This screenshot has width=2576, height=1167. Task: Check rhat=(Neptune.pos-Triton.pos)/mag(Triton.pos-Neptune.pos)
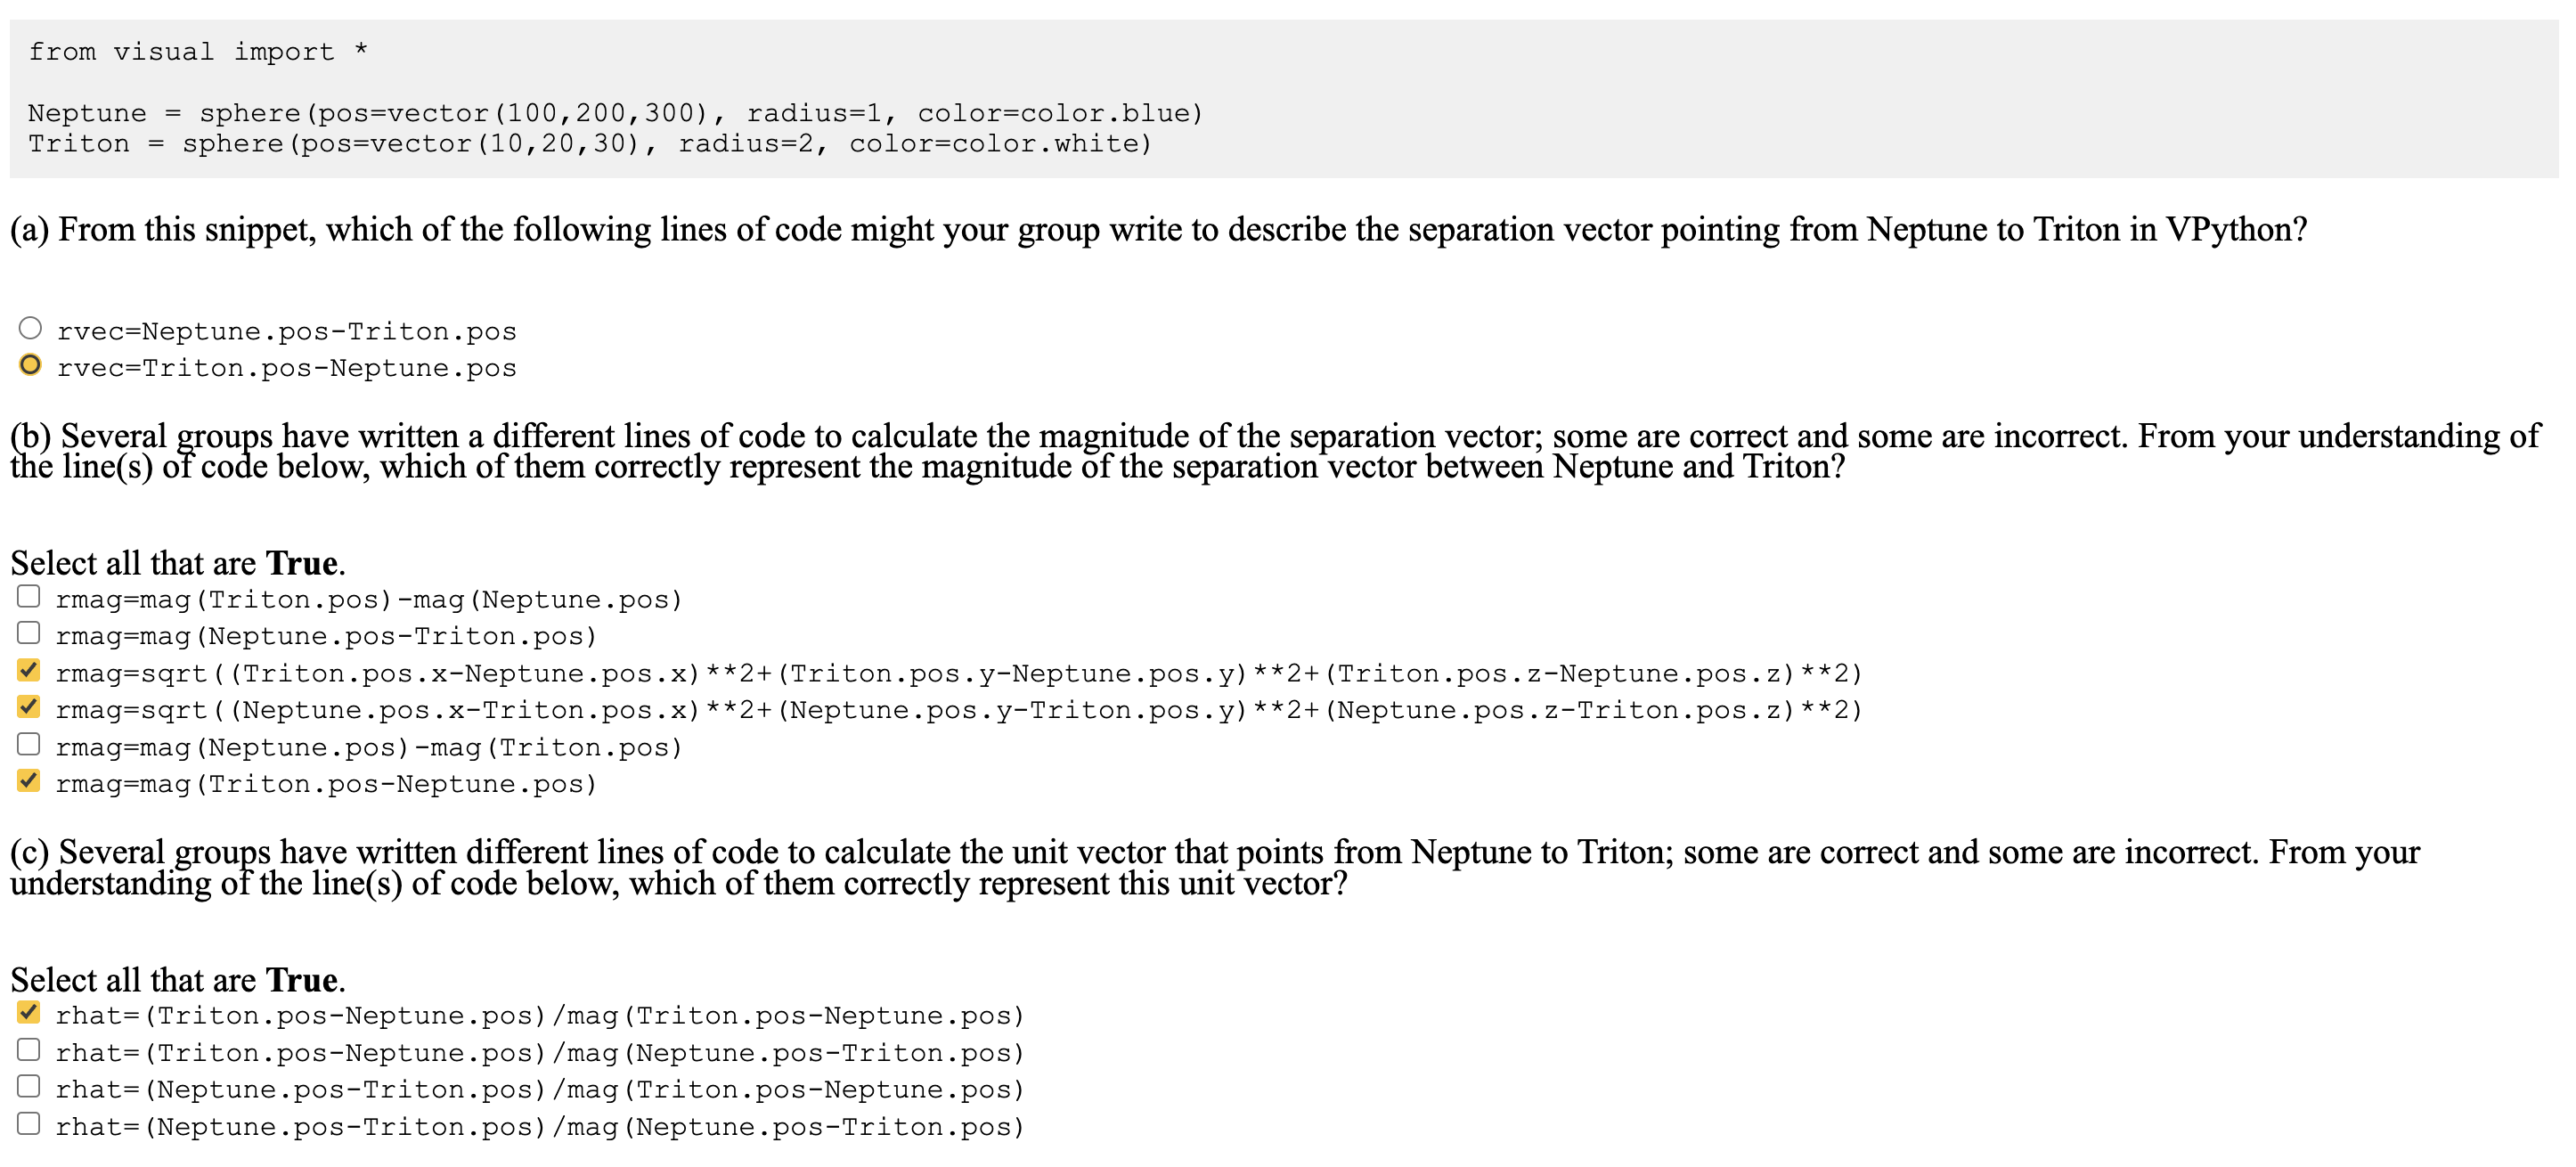(28, 1086)
